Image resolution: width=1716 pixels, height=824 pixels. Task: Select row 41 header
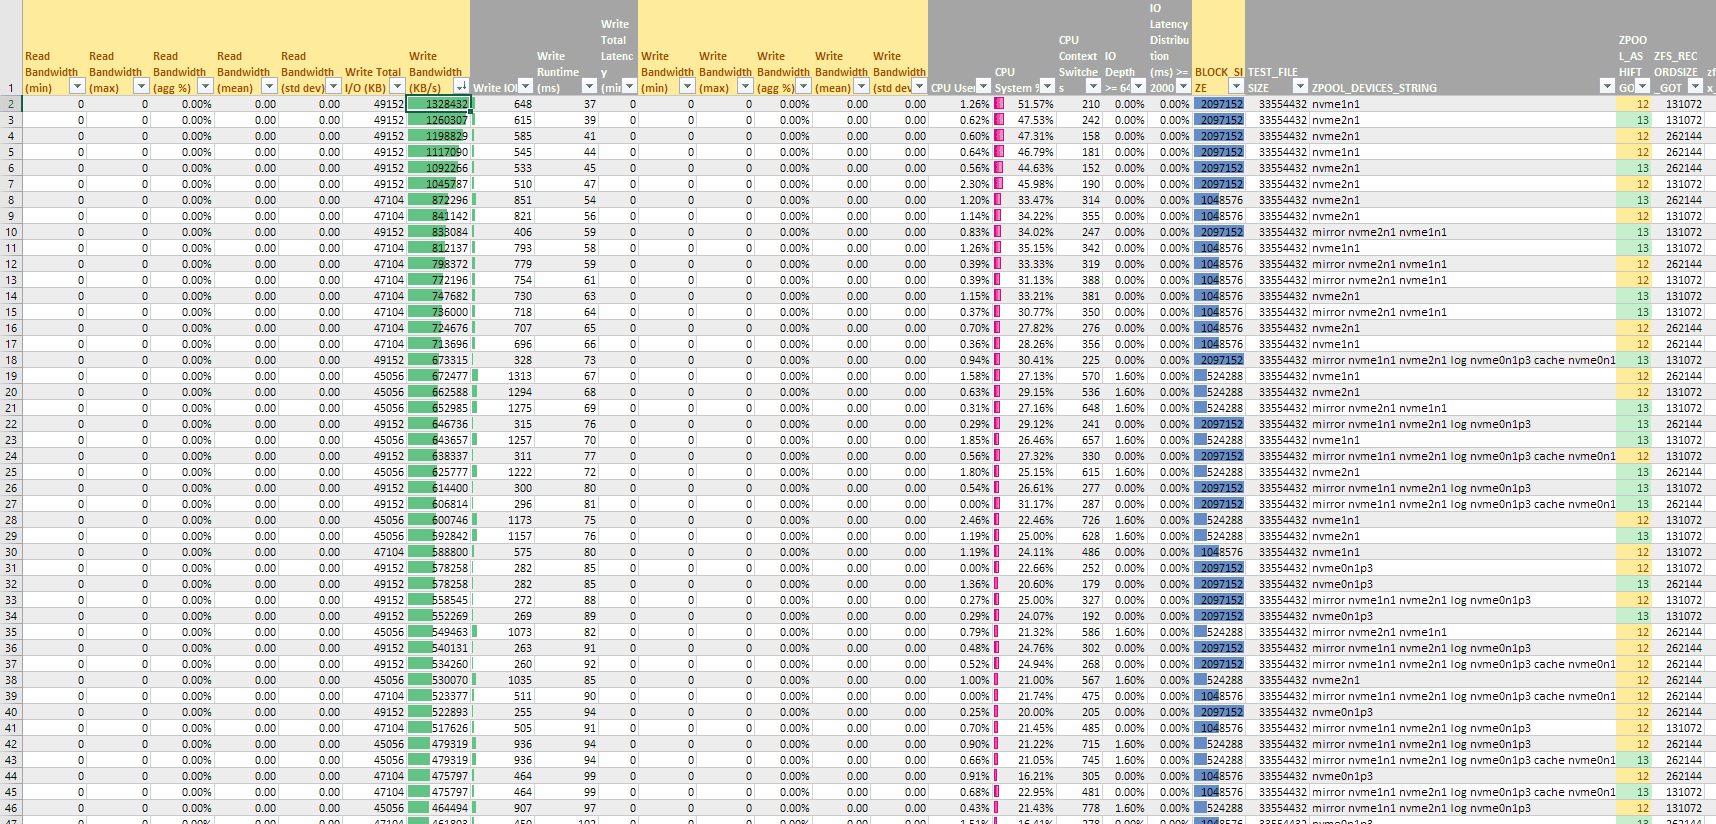[11, 728]
